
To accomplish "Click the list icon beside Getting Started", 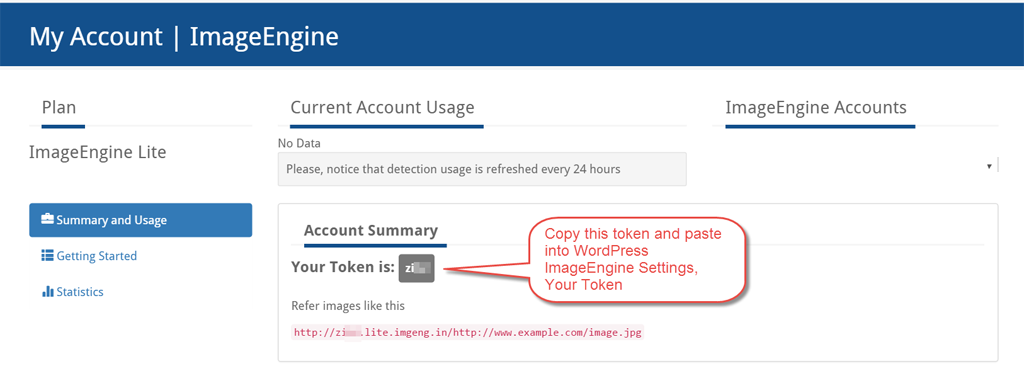I will (47, 256).
